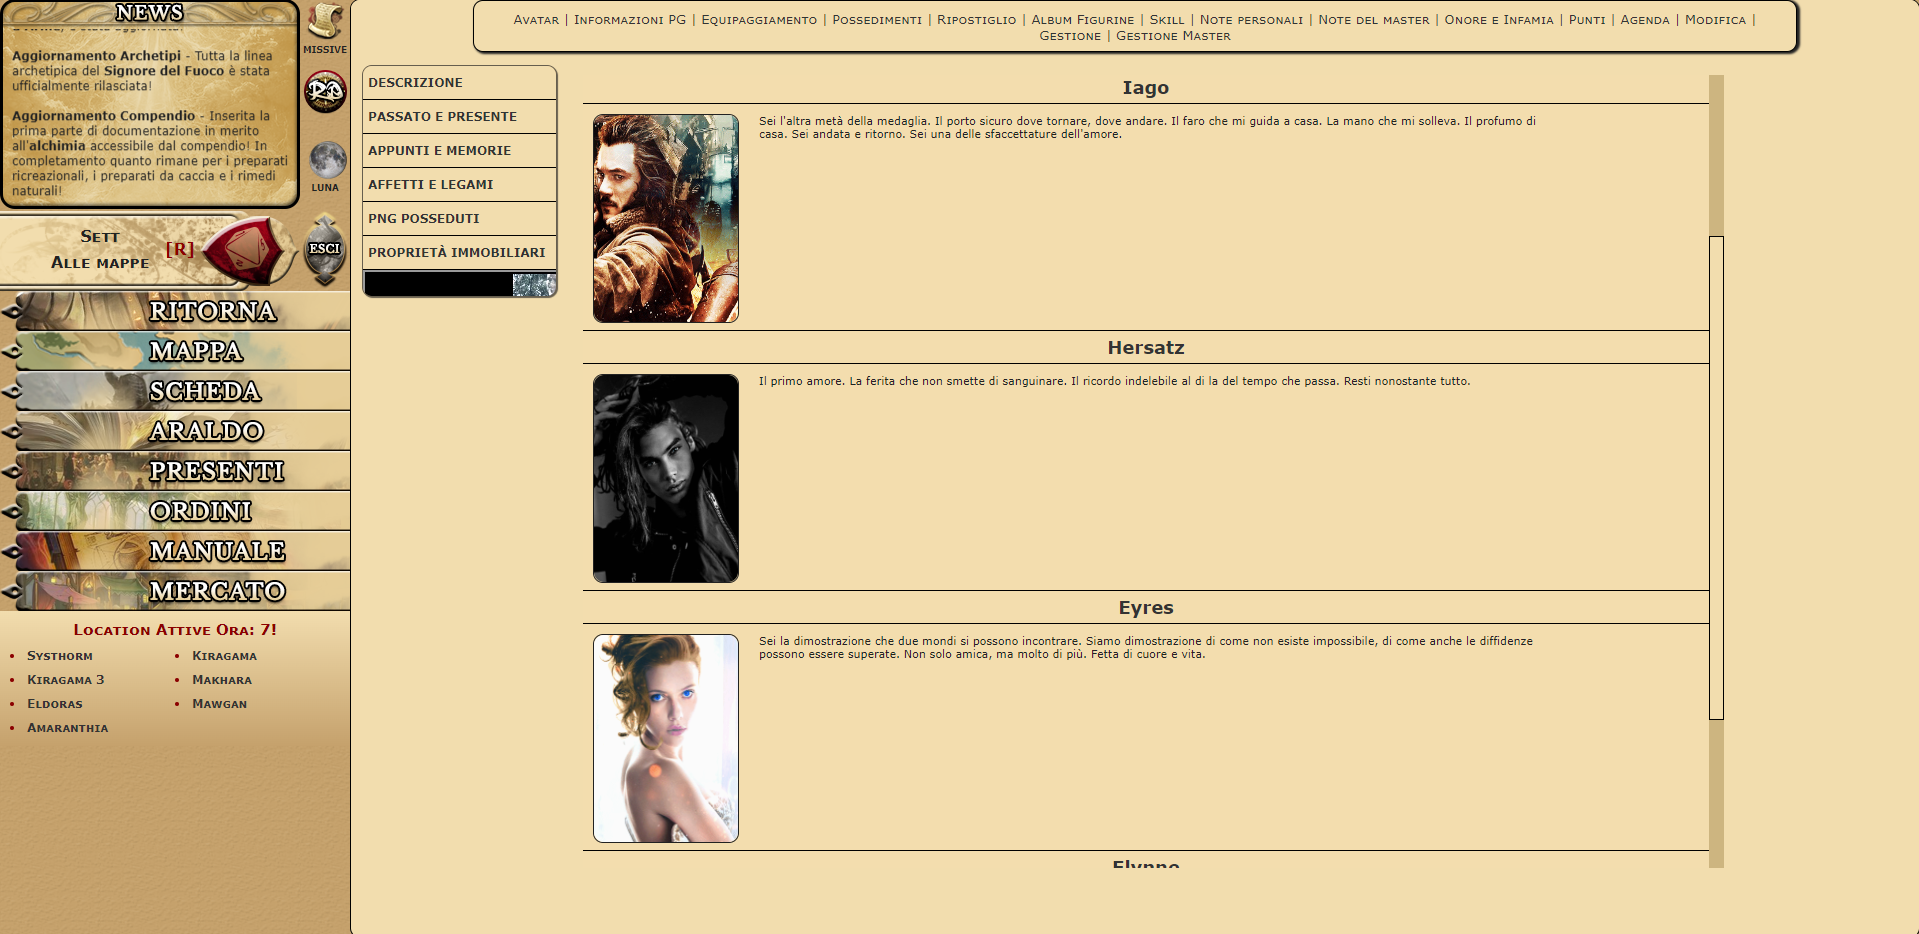Go to Eldoras location

point(55,704)
